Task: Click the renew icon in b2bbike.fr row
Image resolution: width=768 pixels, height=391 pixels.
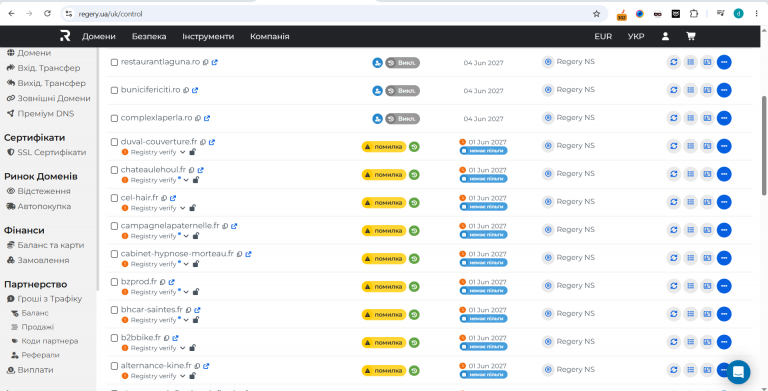Action: 673,342
